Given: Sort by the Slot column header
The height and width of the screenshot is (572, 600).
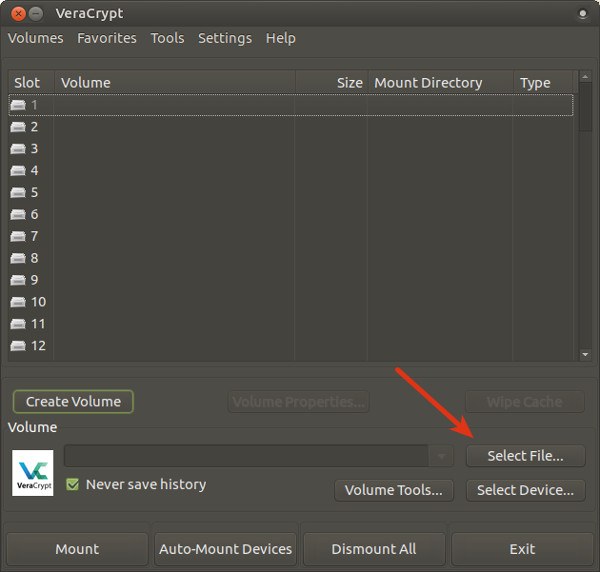Looking at the screenshot, I should (31, 83).
